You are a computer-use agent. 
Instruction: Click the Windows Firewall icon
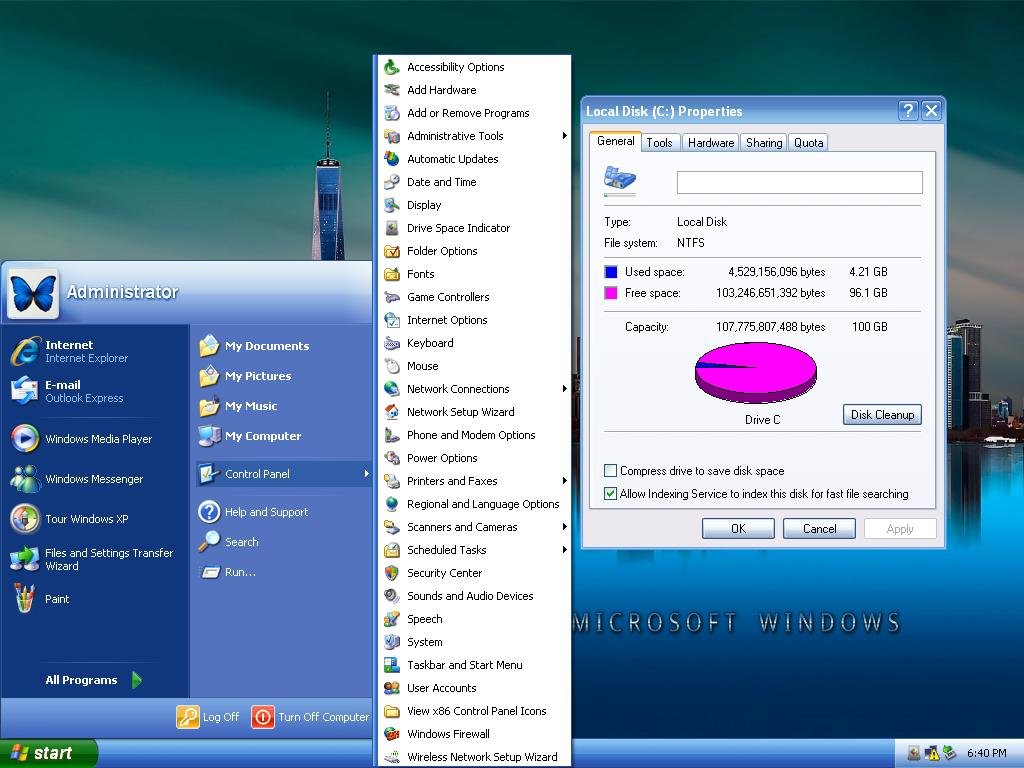click(392, 734)
